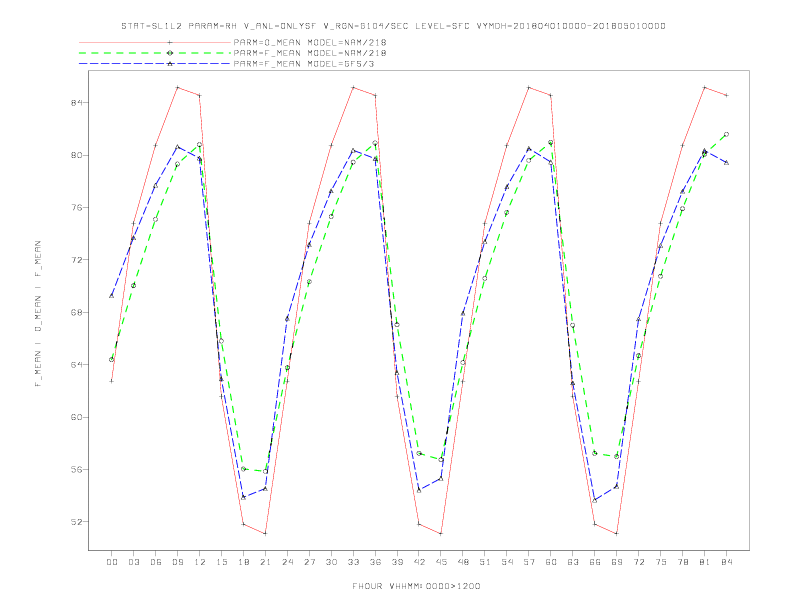The image size is (792, 612).
Task: Click x-axis tick label 69
Action: [617, 562]
